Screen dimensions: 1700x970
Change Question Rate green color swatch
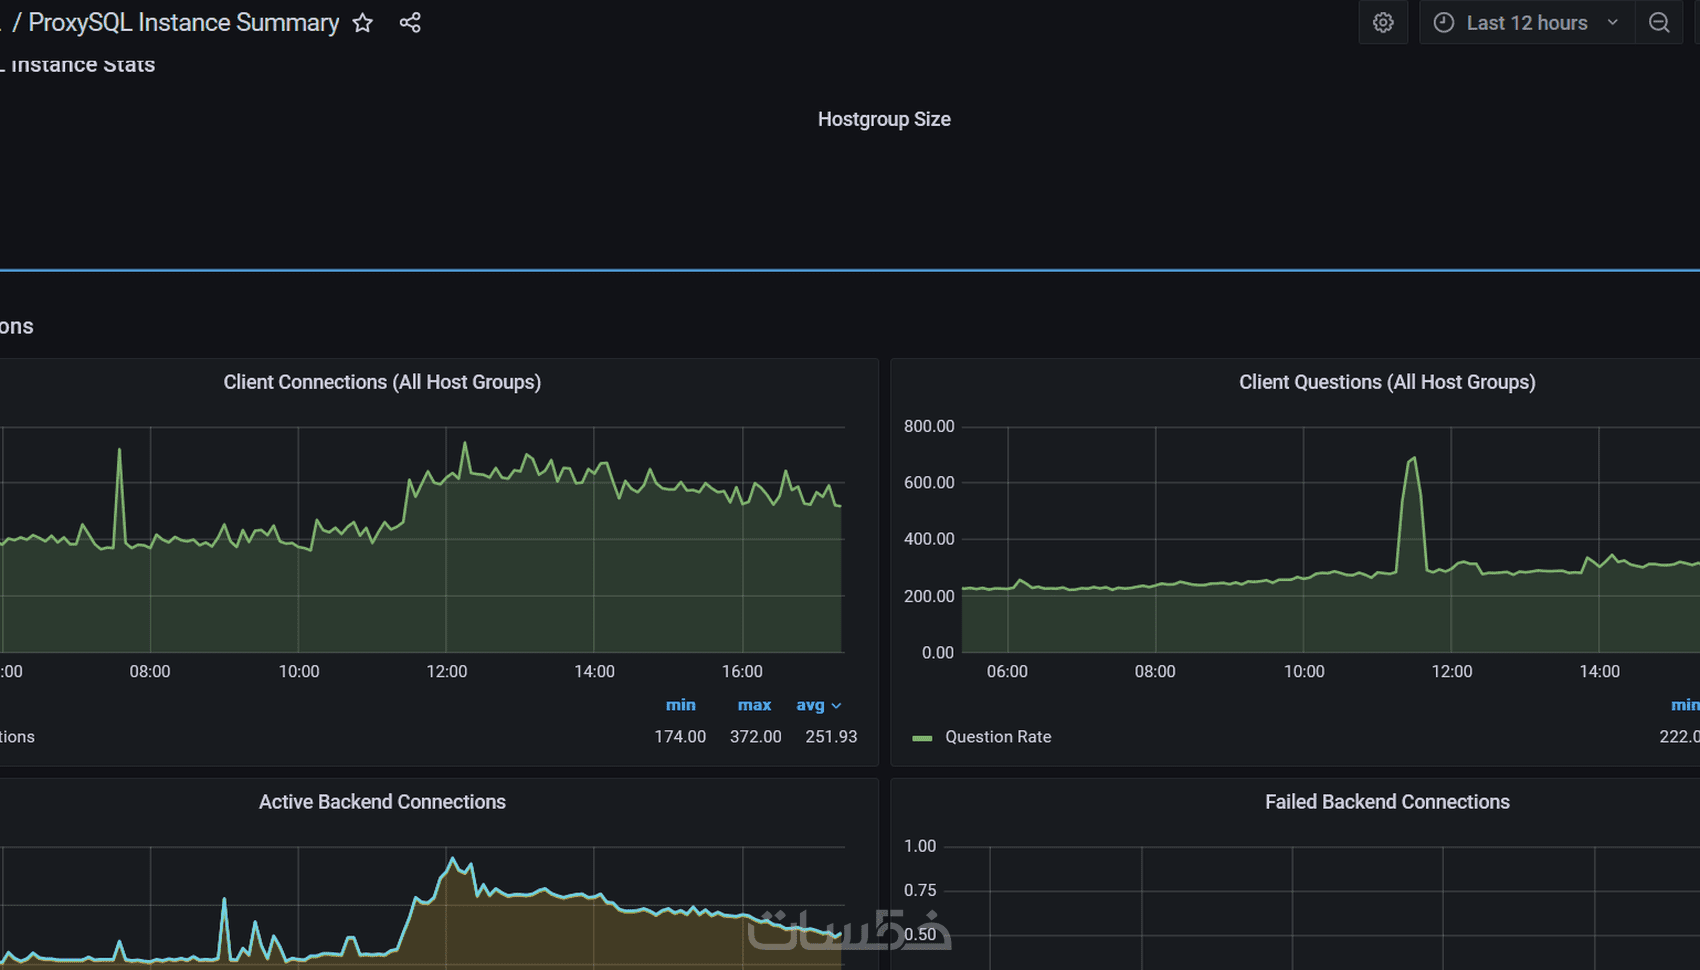tap(922, 738)
